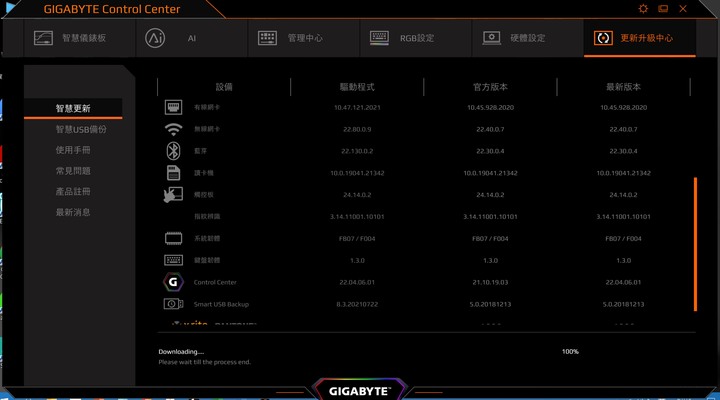This screenshot has width=720, height=400.
Task: Click the wired network card icon
Action: (x=173, y=107)
